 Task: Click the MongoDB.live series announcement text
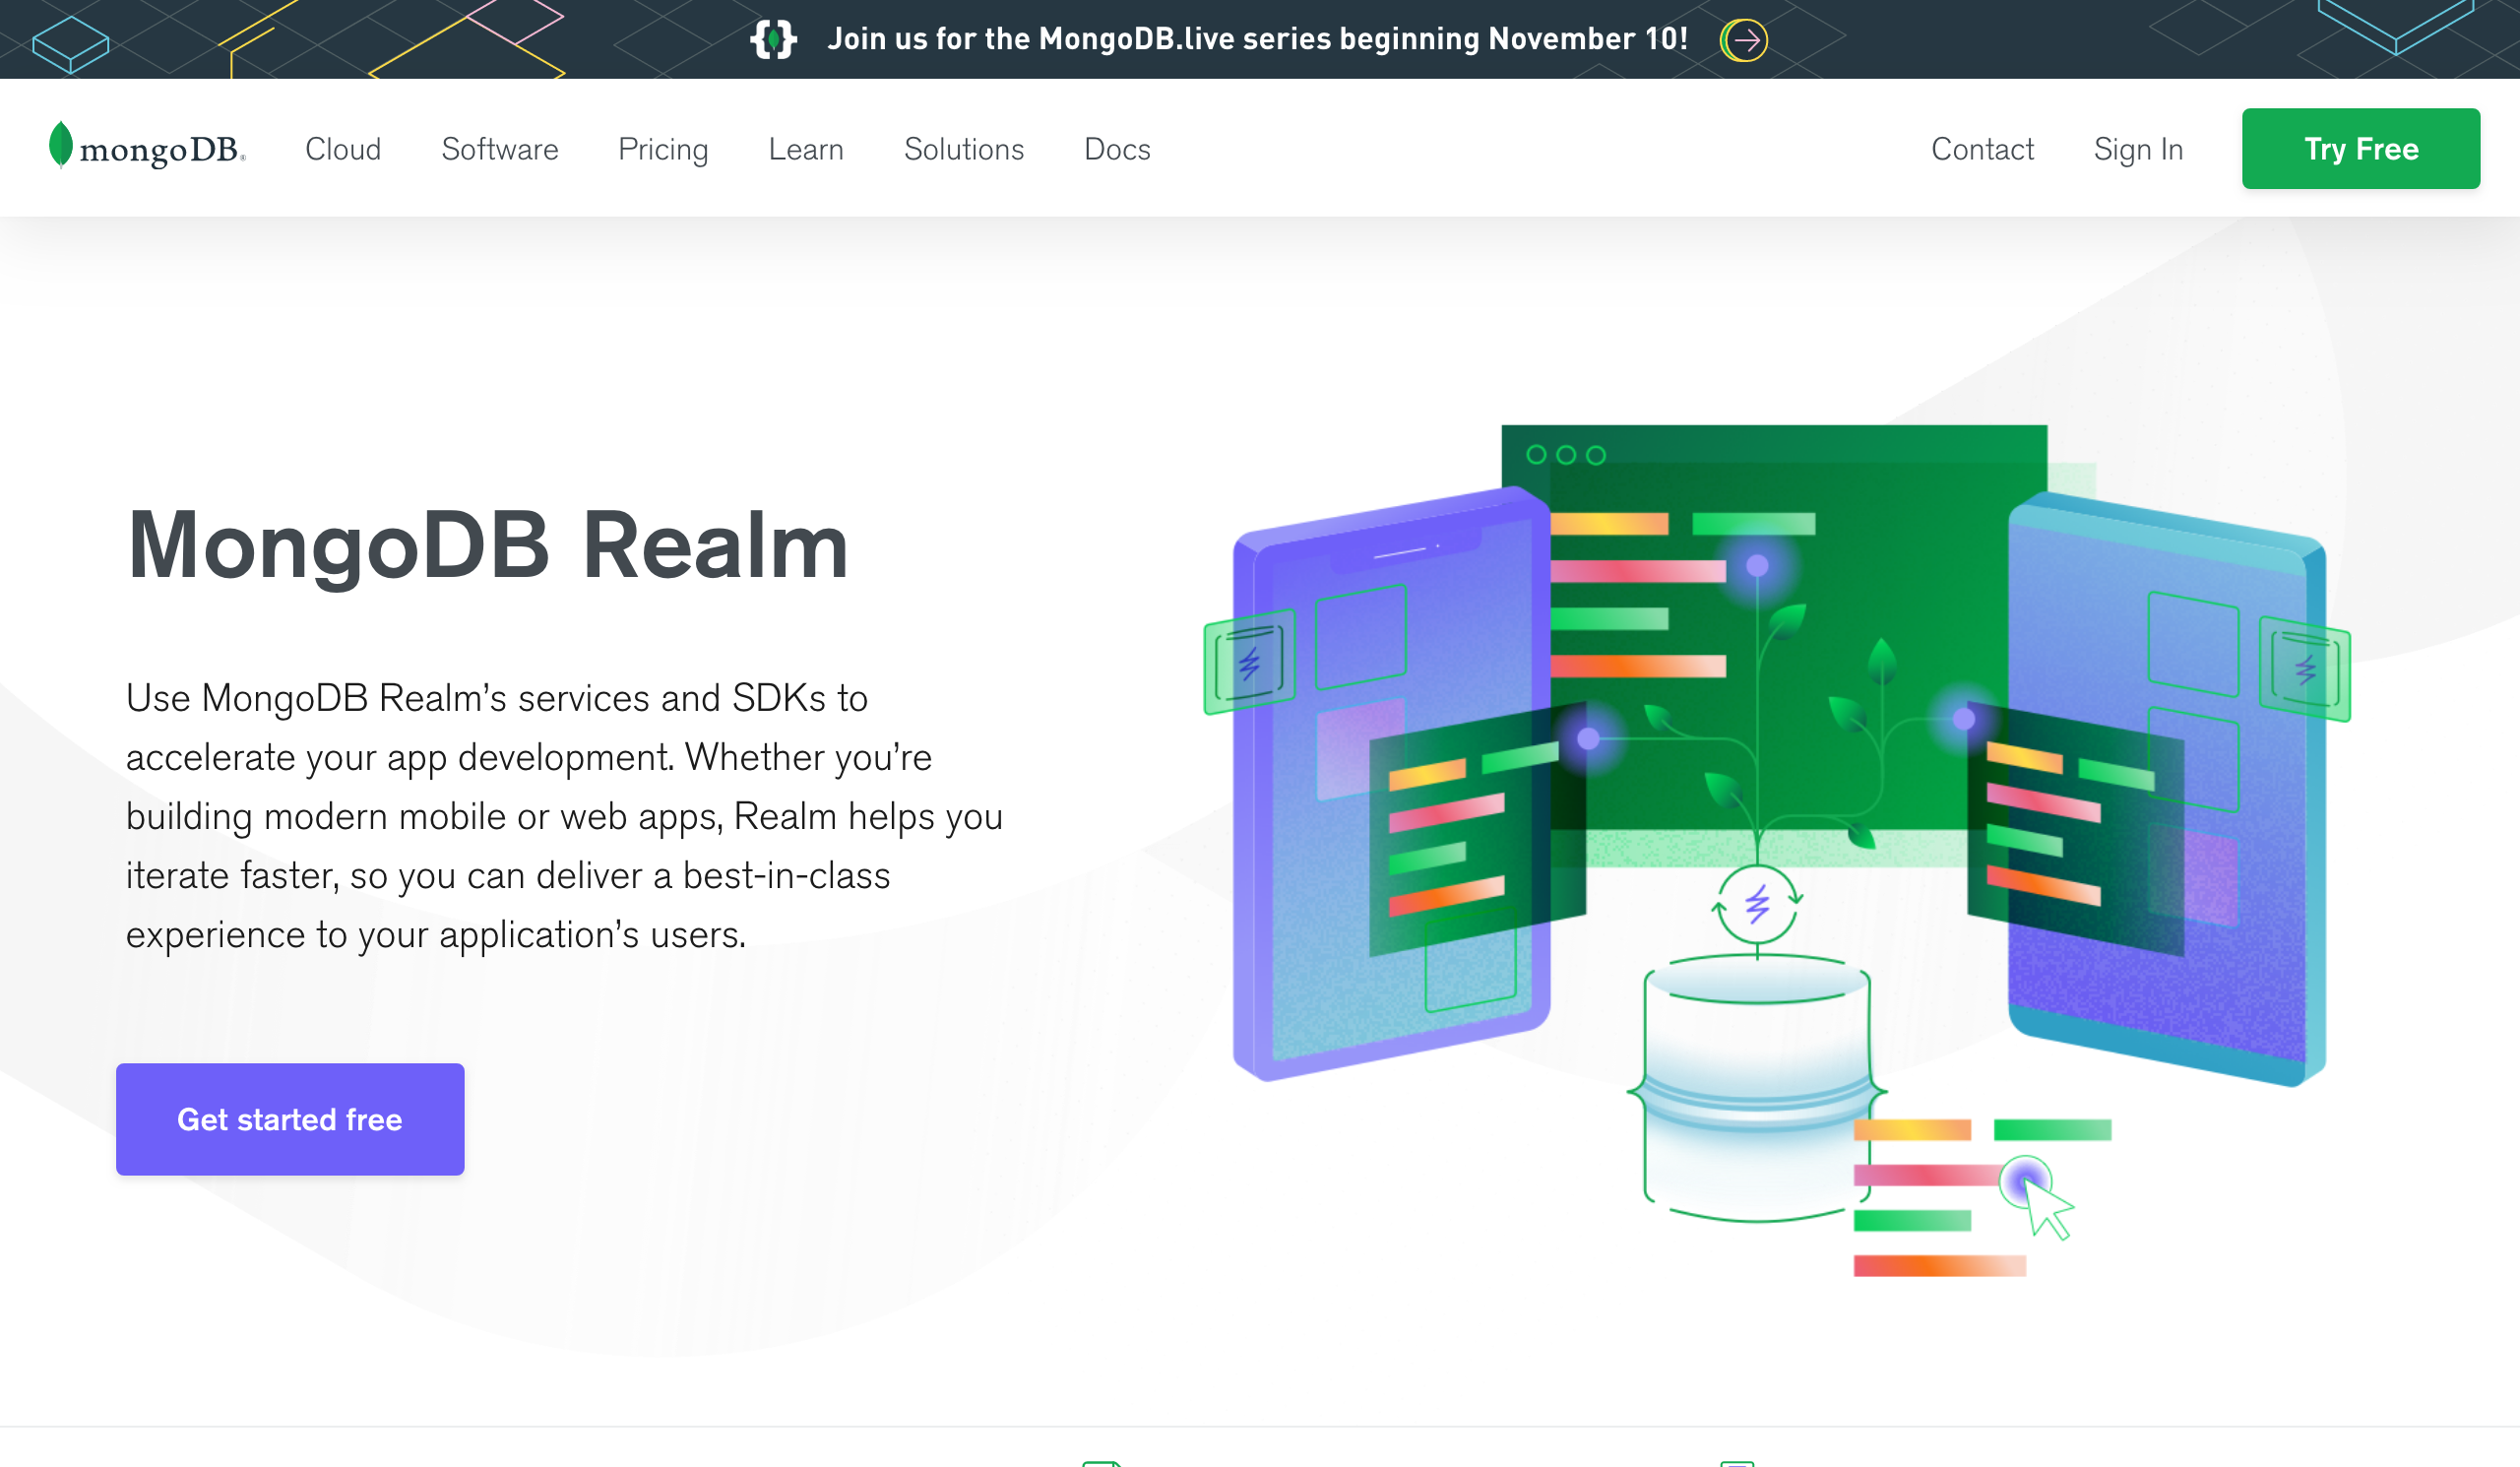[1257, 39]
